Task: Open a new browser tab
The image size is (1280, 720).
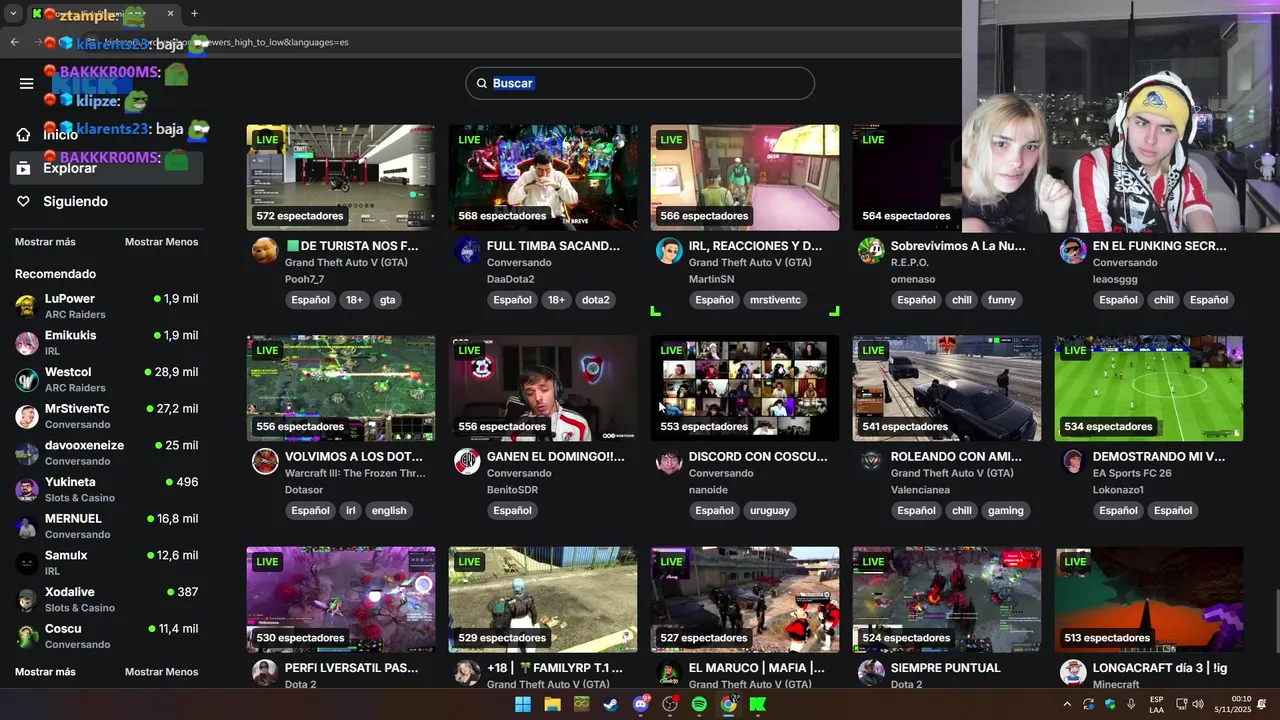Action: (194, 14)
